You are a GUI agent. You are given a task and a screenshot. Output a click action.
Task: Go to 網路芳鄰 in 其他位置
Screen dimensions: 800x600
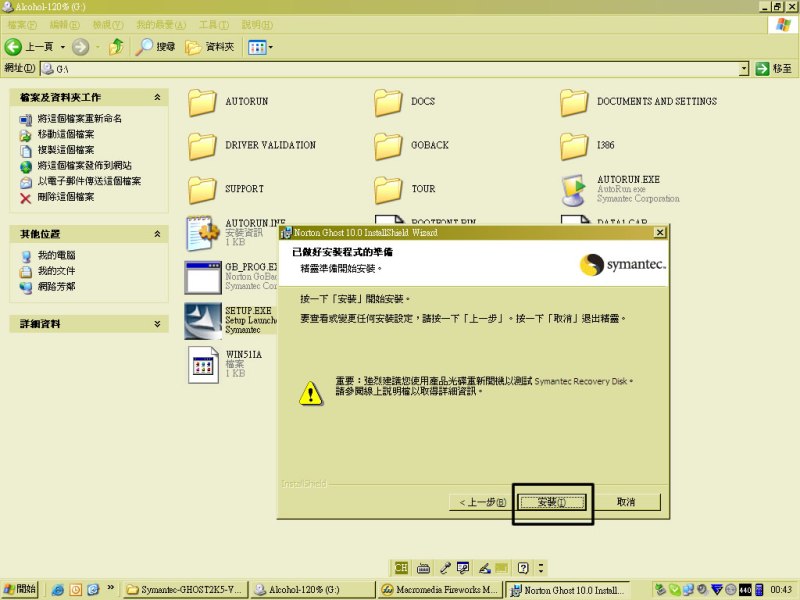56,287
